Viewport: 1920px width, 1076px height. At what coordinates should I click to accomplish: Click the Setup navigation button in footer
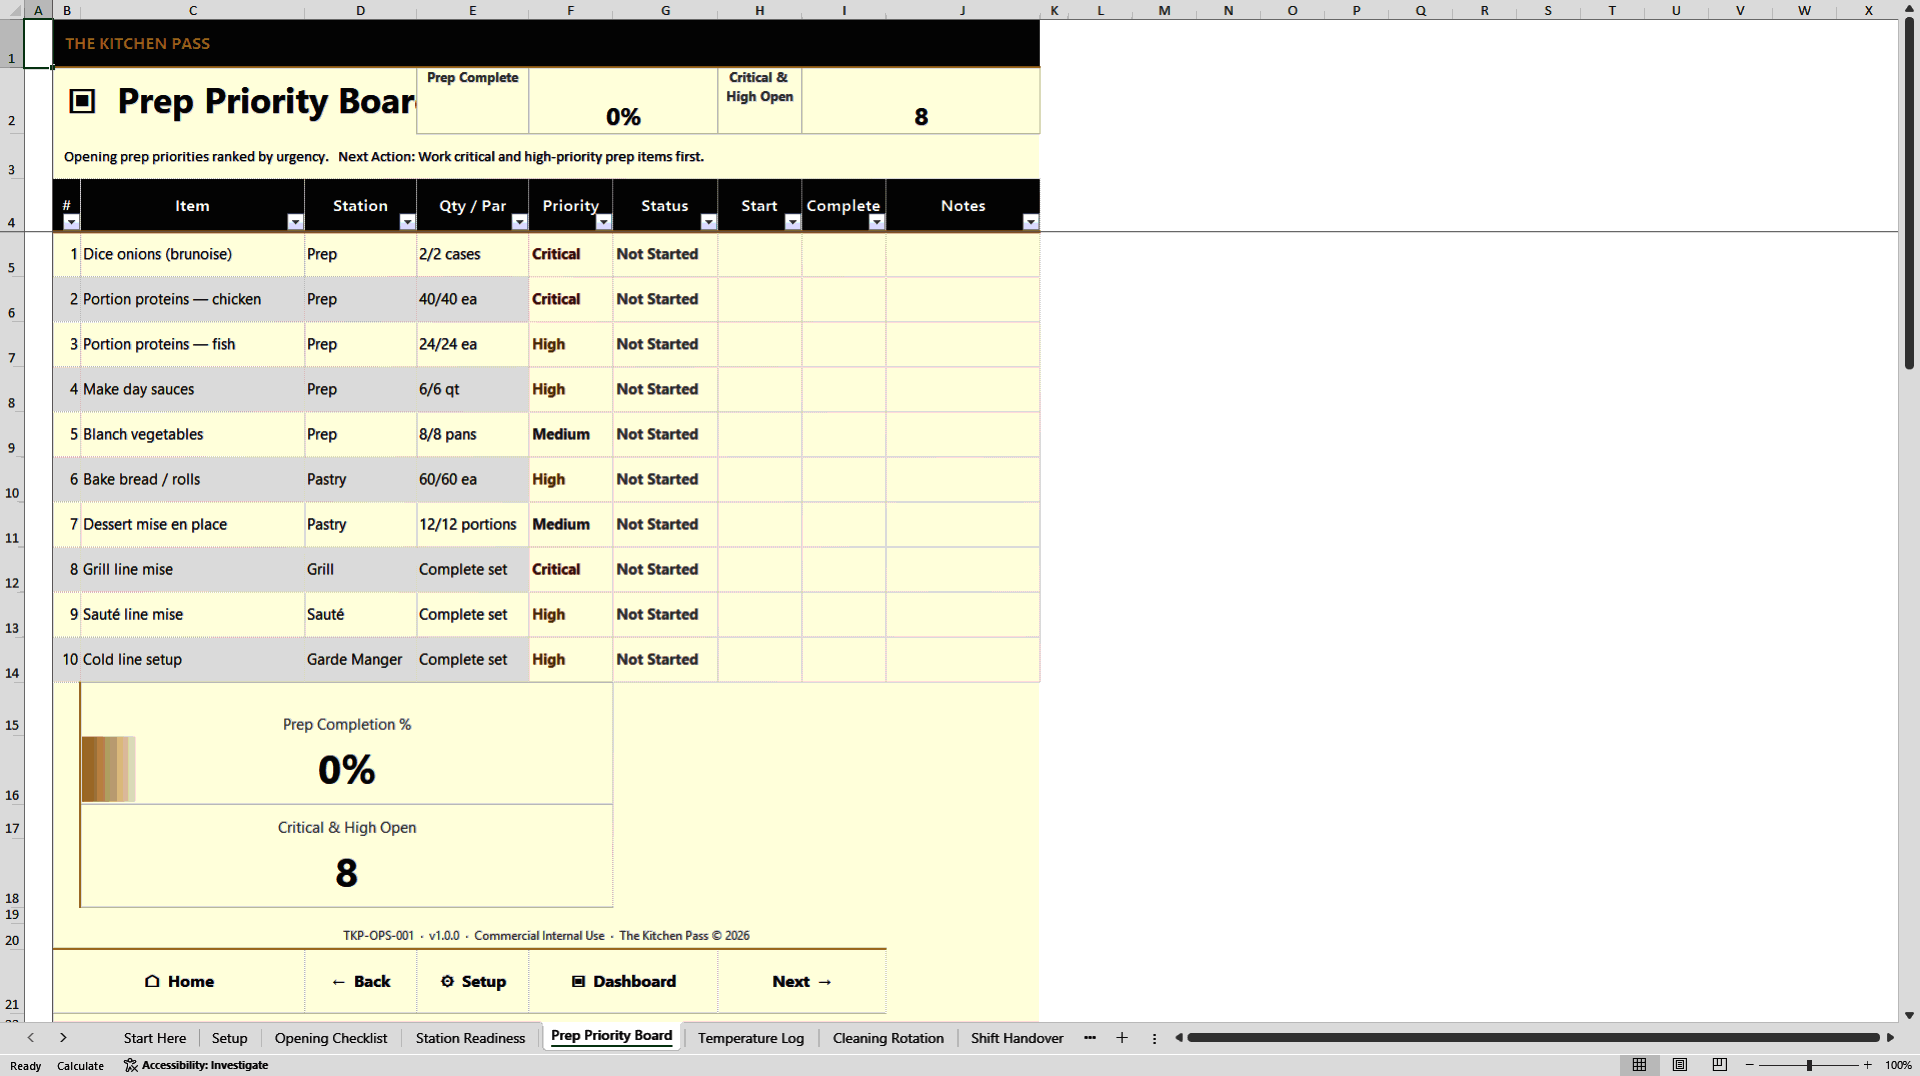click(x=473, y=981)
